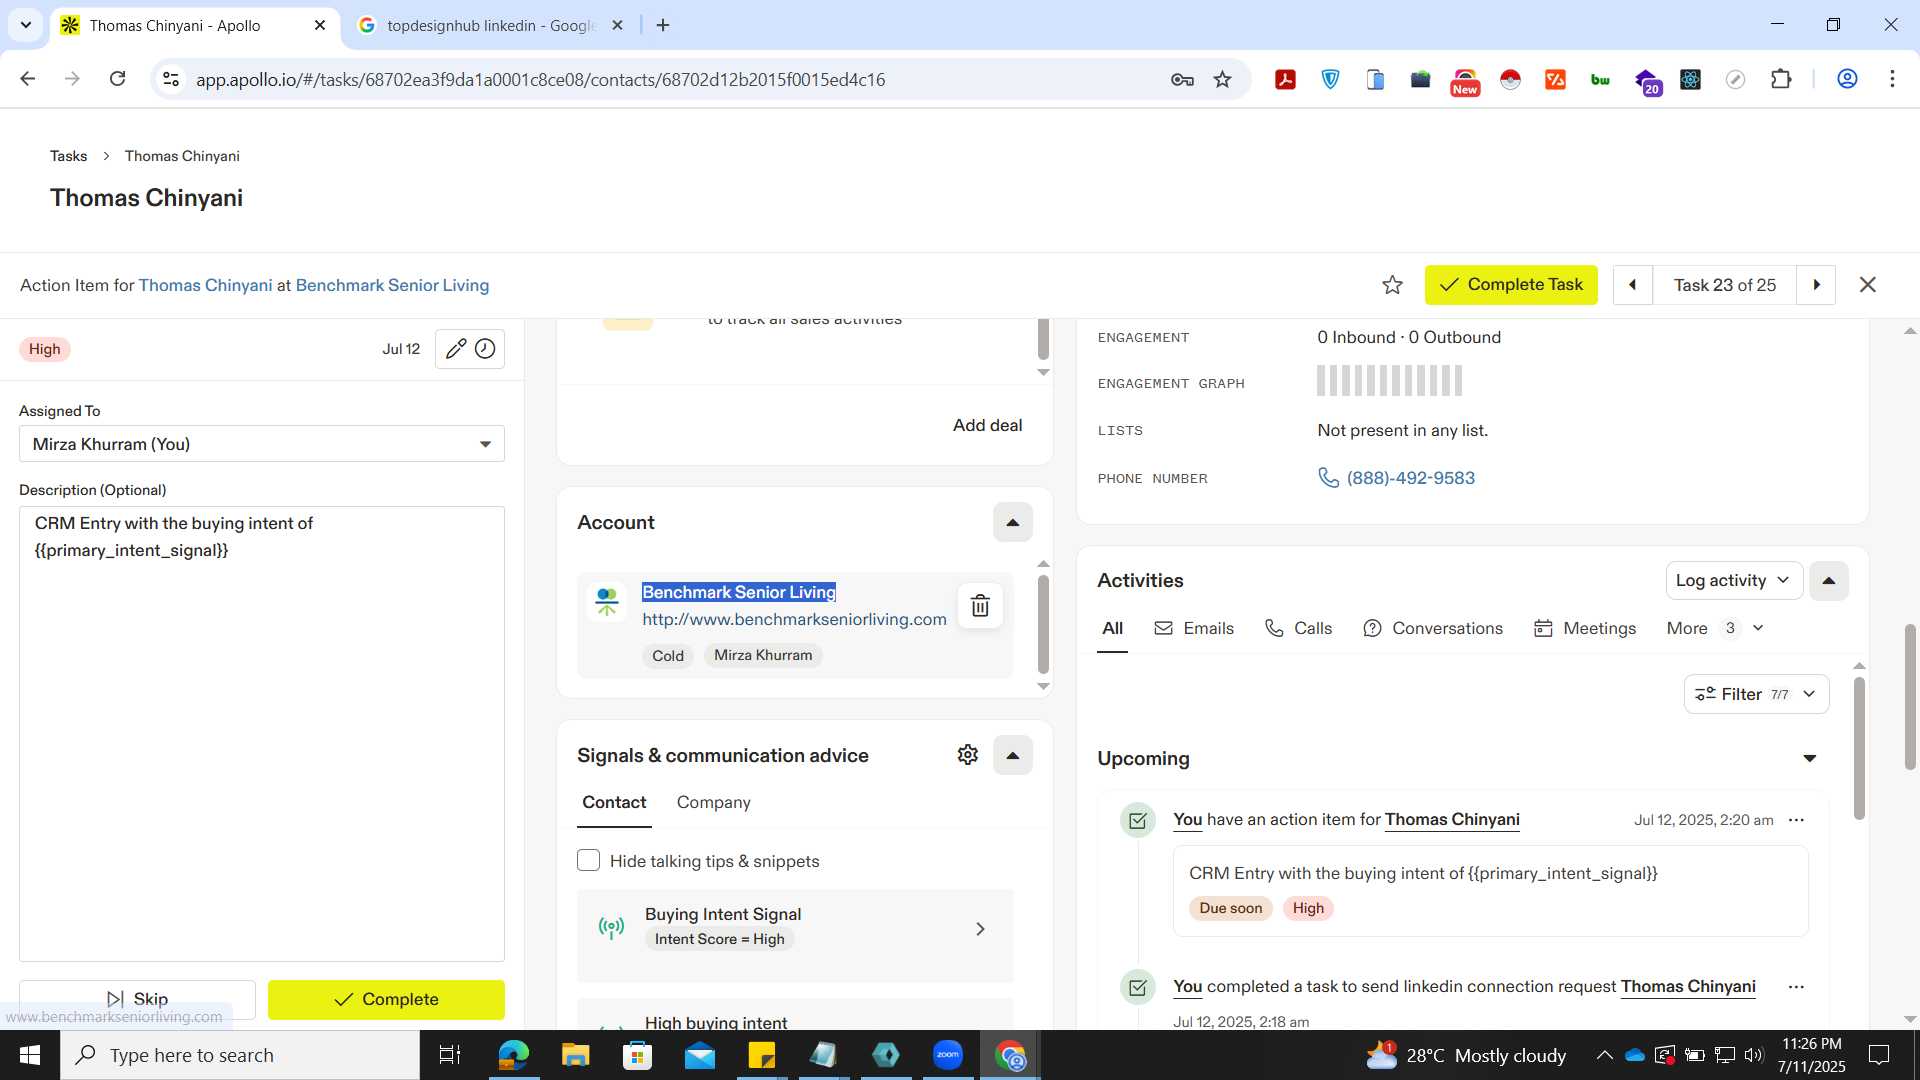This screenshot has width=1920, height=1080.
Task: Click the Activities list scrollbar
Action: (1859, 748)
